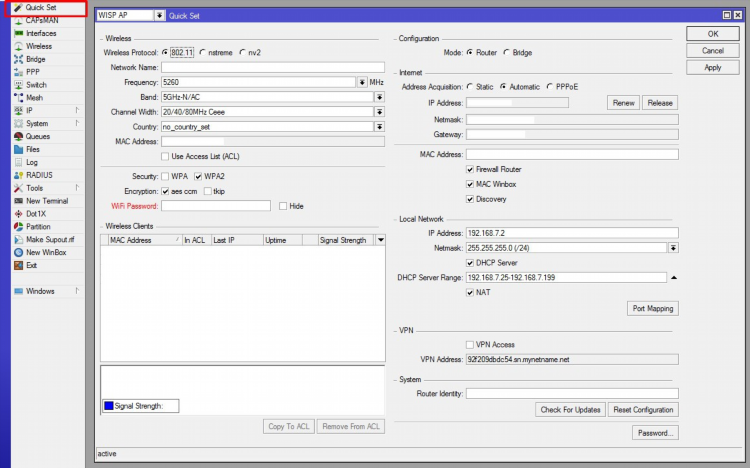Click the Dot1X icon

tap(18, 214)
